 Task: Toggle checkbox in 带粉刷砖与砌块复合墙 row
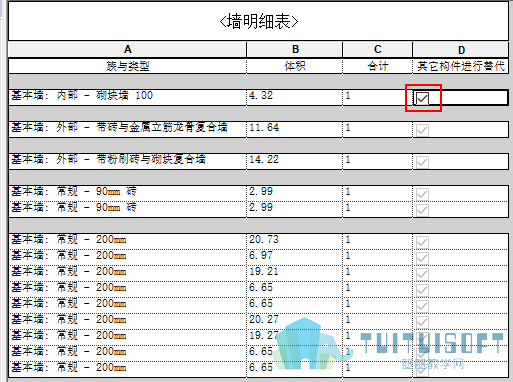[422, 162]
